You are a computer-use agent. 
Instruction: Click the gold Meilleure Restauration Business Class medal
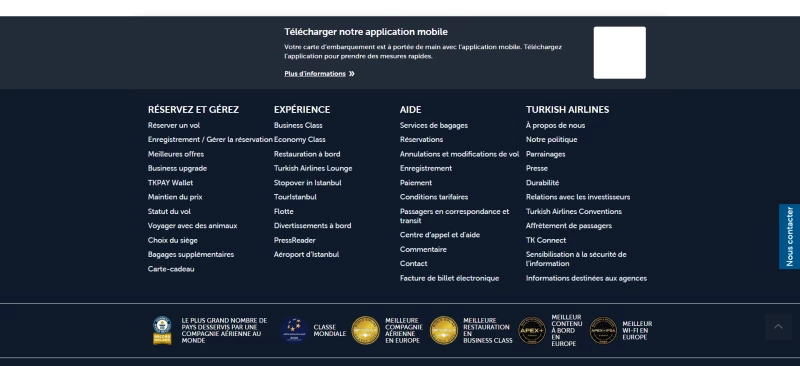point(444,330)
